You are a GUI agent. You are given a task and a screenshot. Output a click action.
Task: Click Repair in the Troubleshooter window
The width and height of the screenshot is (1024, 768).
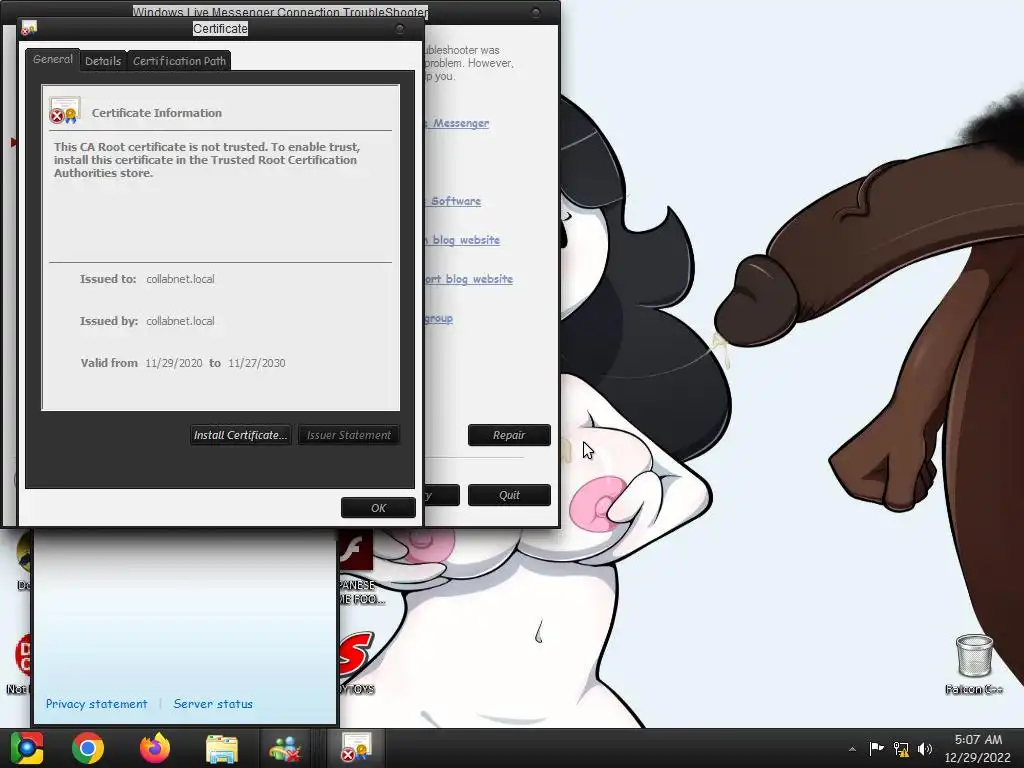(x=509, y=435)
